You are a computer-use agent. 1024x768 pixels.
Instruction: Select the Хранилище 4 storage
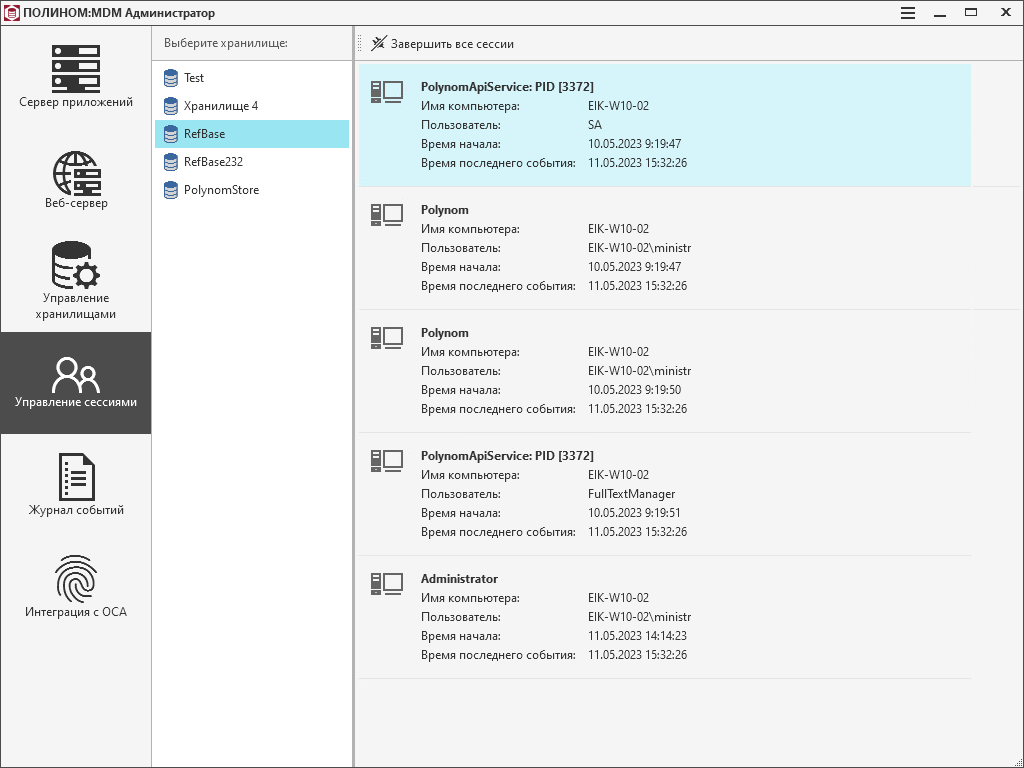[220, 106]
